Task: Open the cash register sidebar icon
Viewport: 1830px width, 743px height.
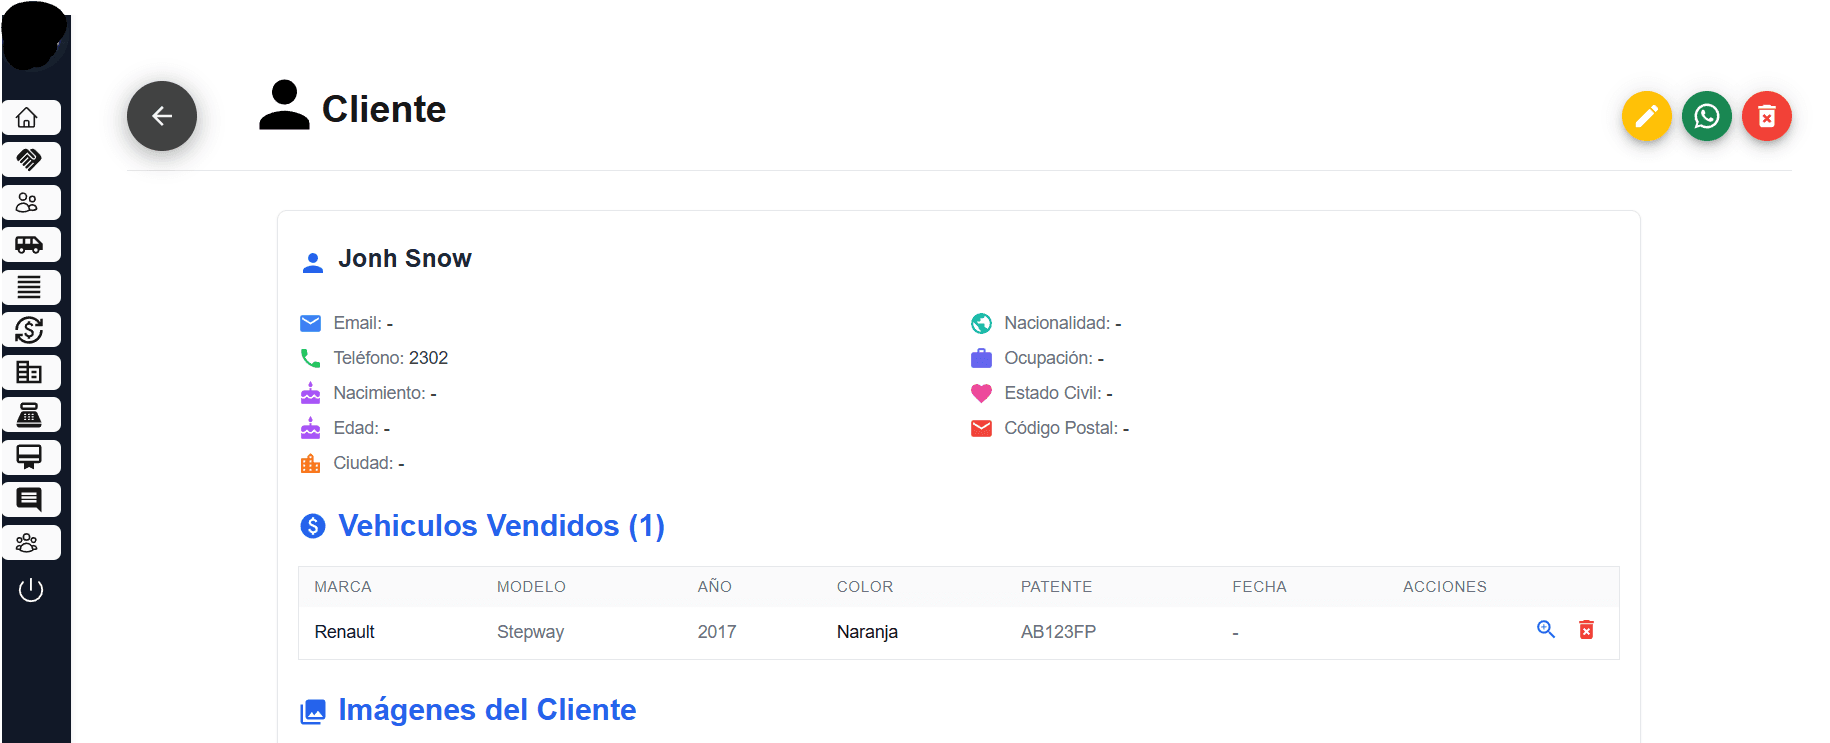Action: tap(31, 415)
